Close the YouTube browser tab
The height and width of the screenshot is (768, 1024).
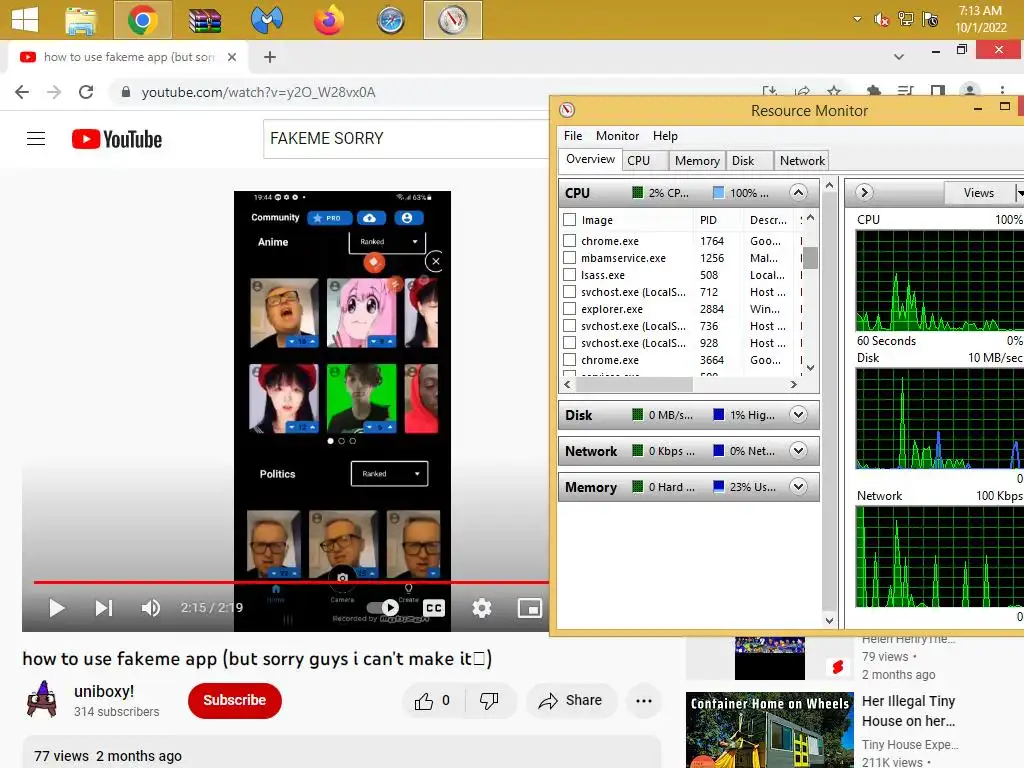(232, 57)
